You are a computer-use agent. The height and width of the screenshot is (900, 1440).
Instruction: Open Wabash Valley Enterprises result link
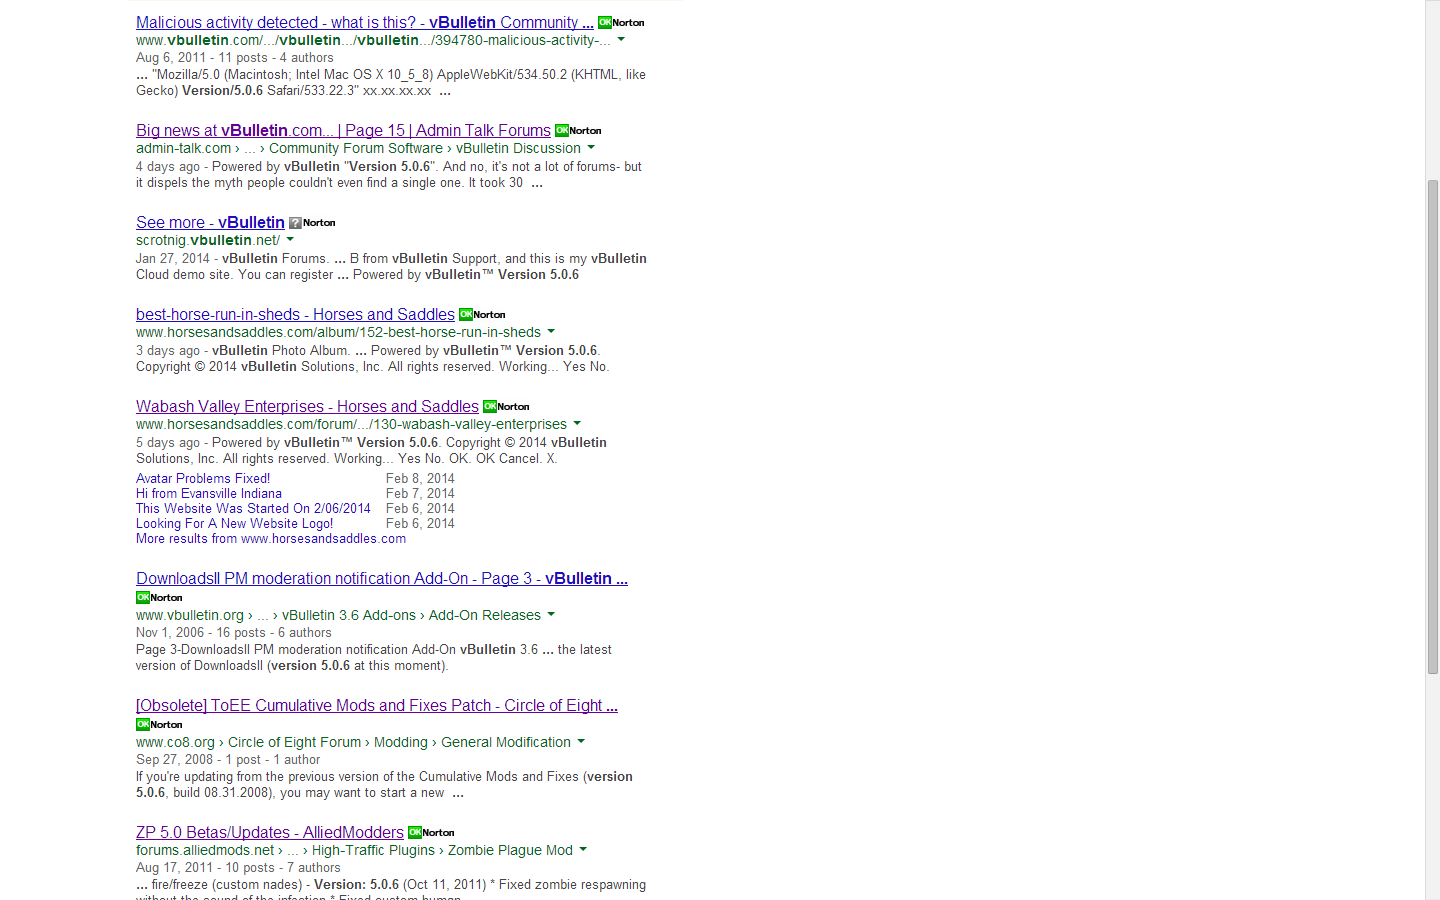[x=307, y=406]
